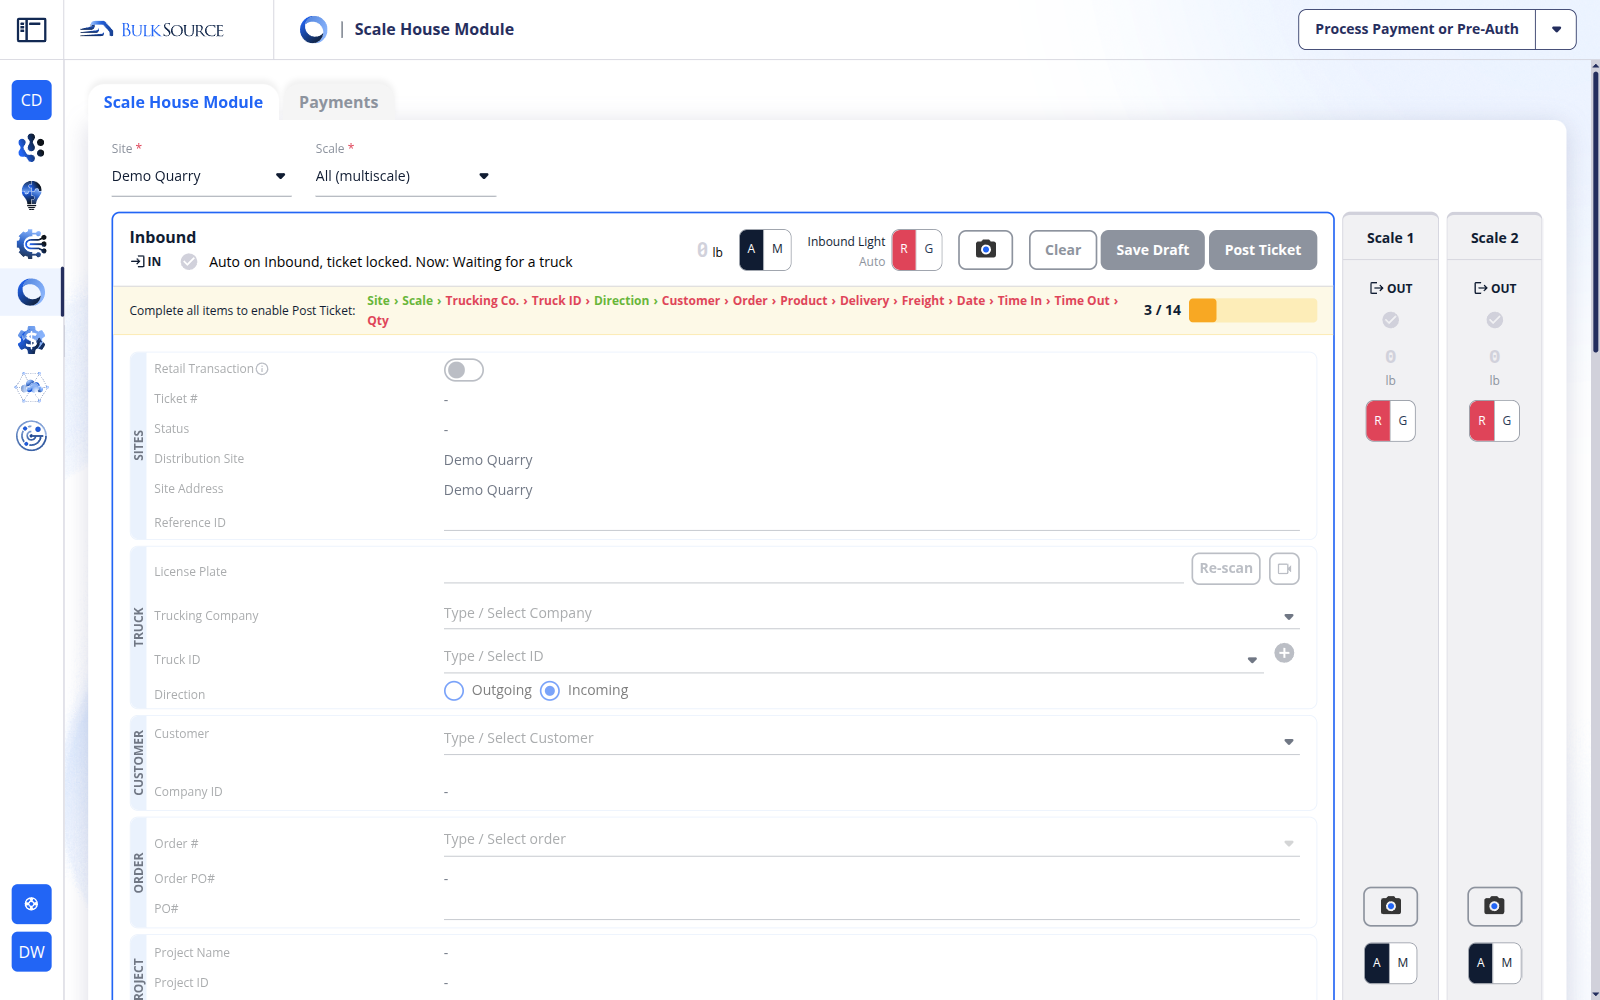Open the DW avatar in sidebar
Viewport: 1600px width, 1000px height.
click(x=32, y=952)
